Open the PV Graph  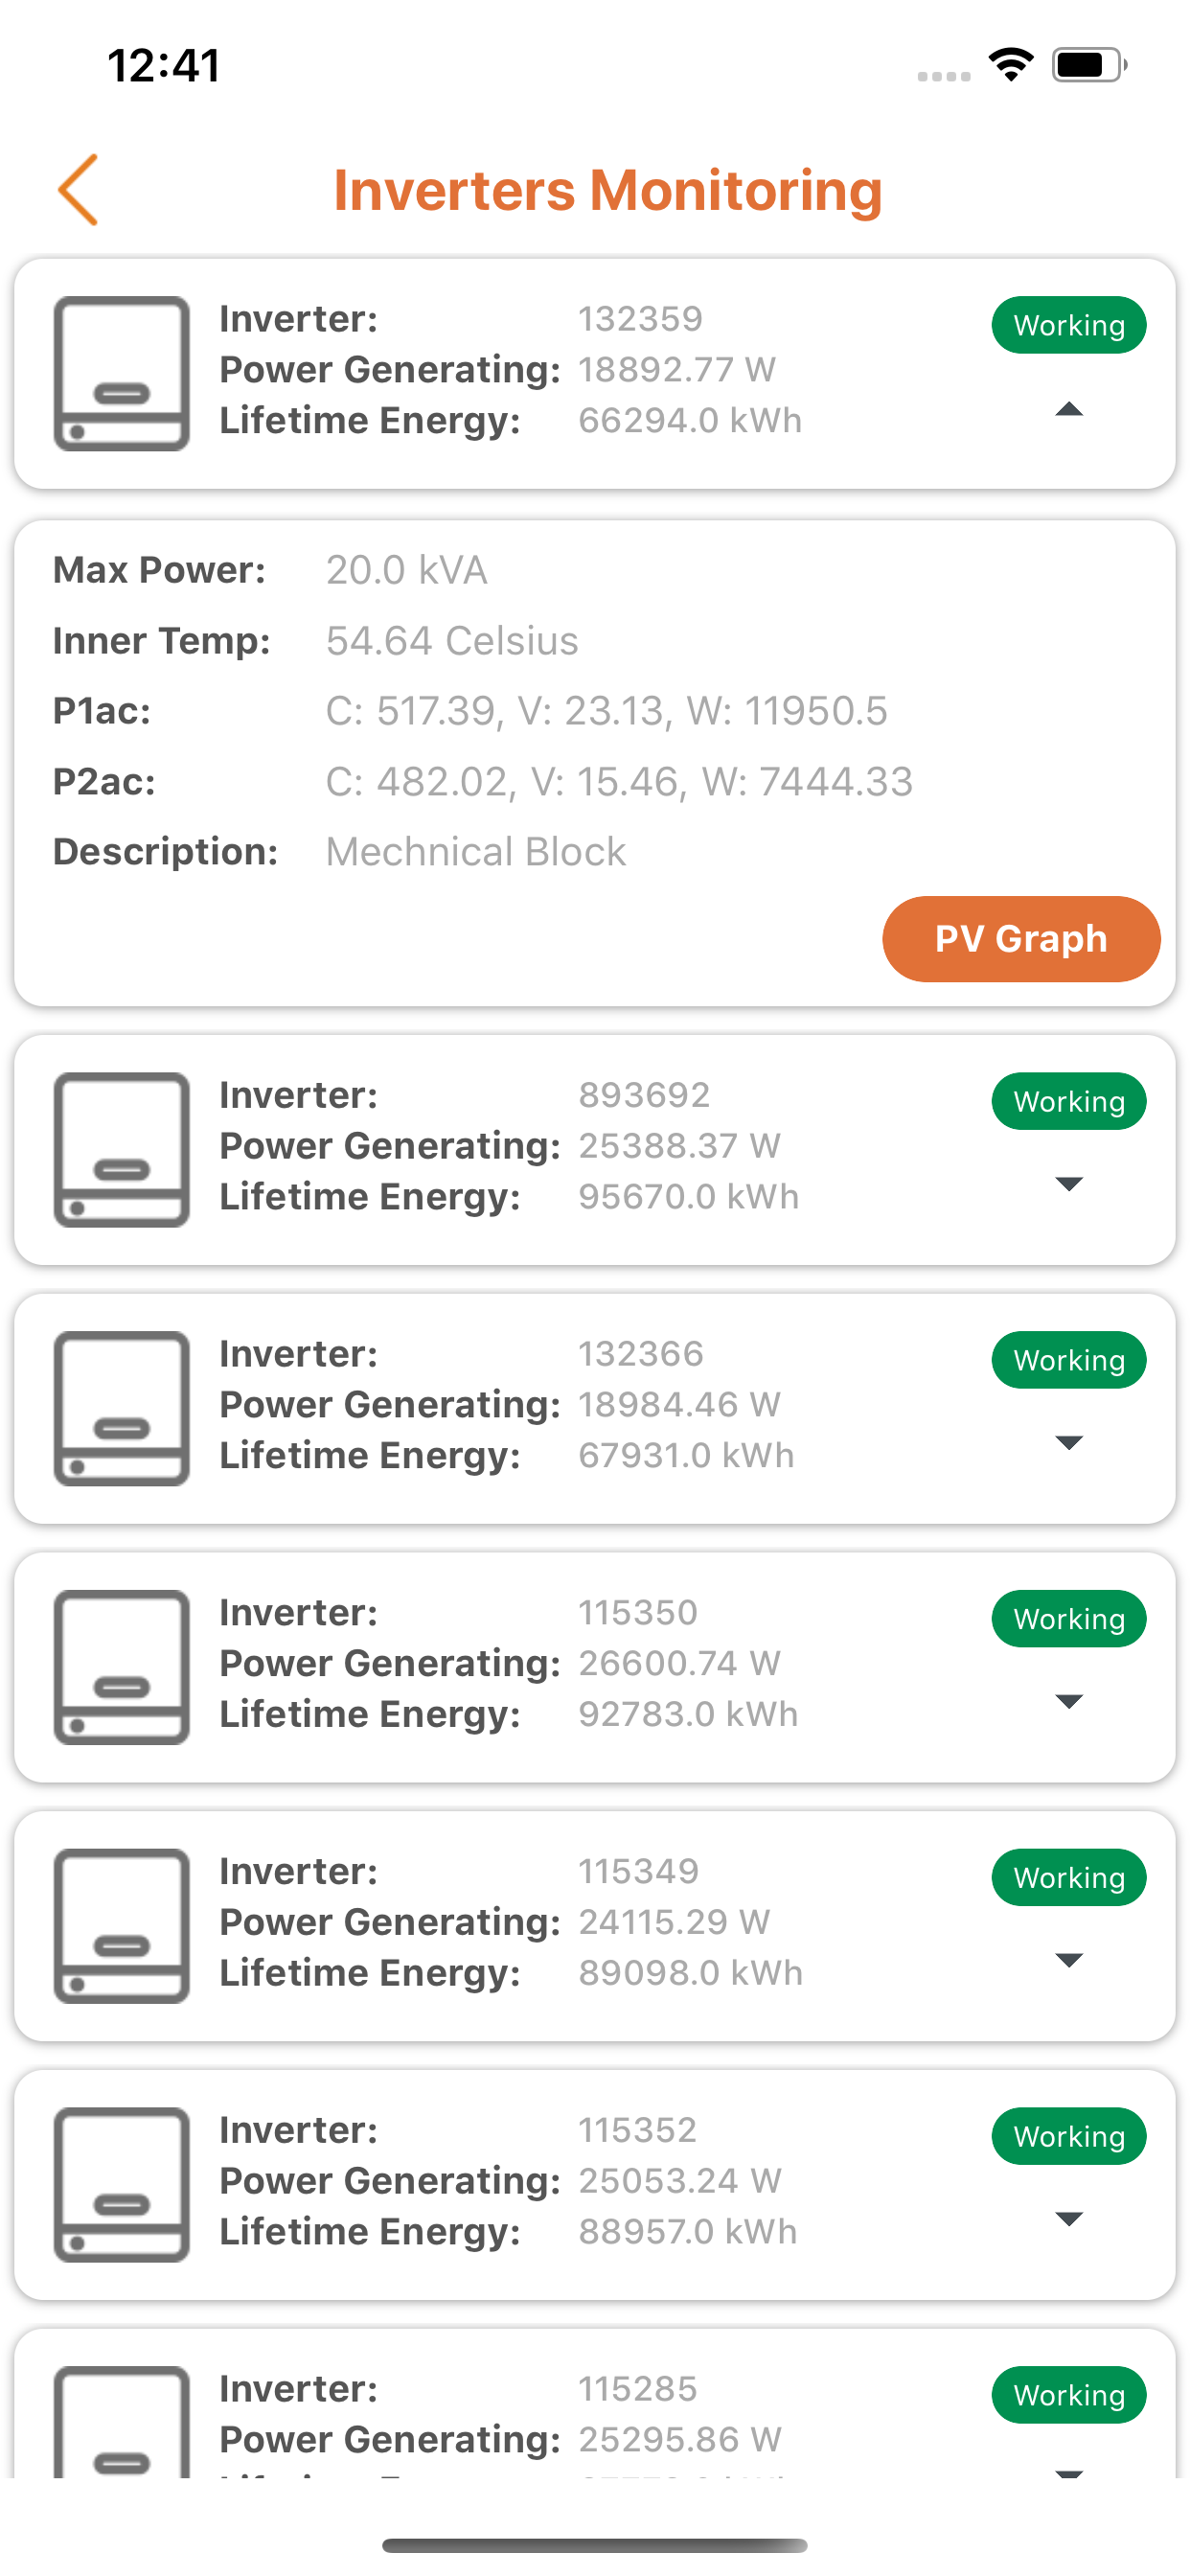[1020, 939]
